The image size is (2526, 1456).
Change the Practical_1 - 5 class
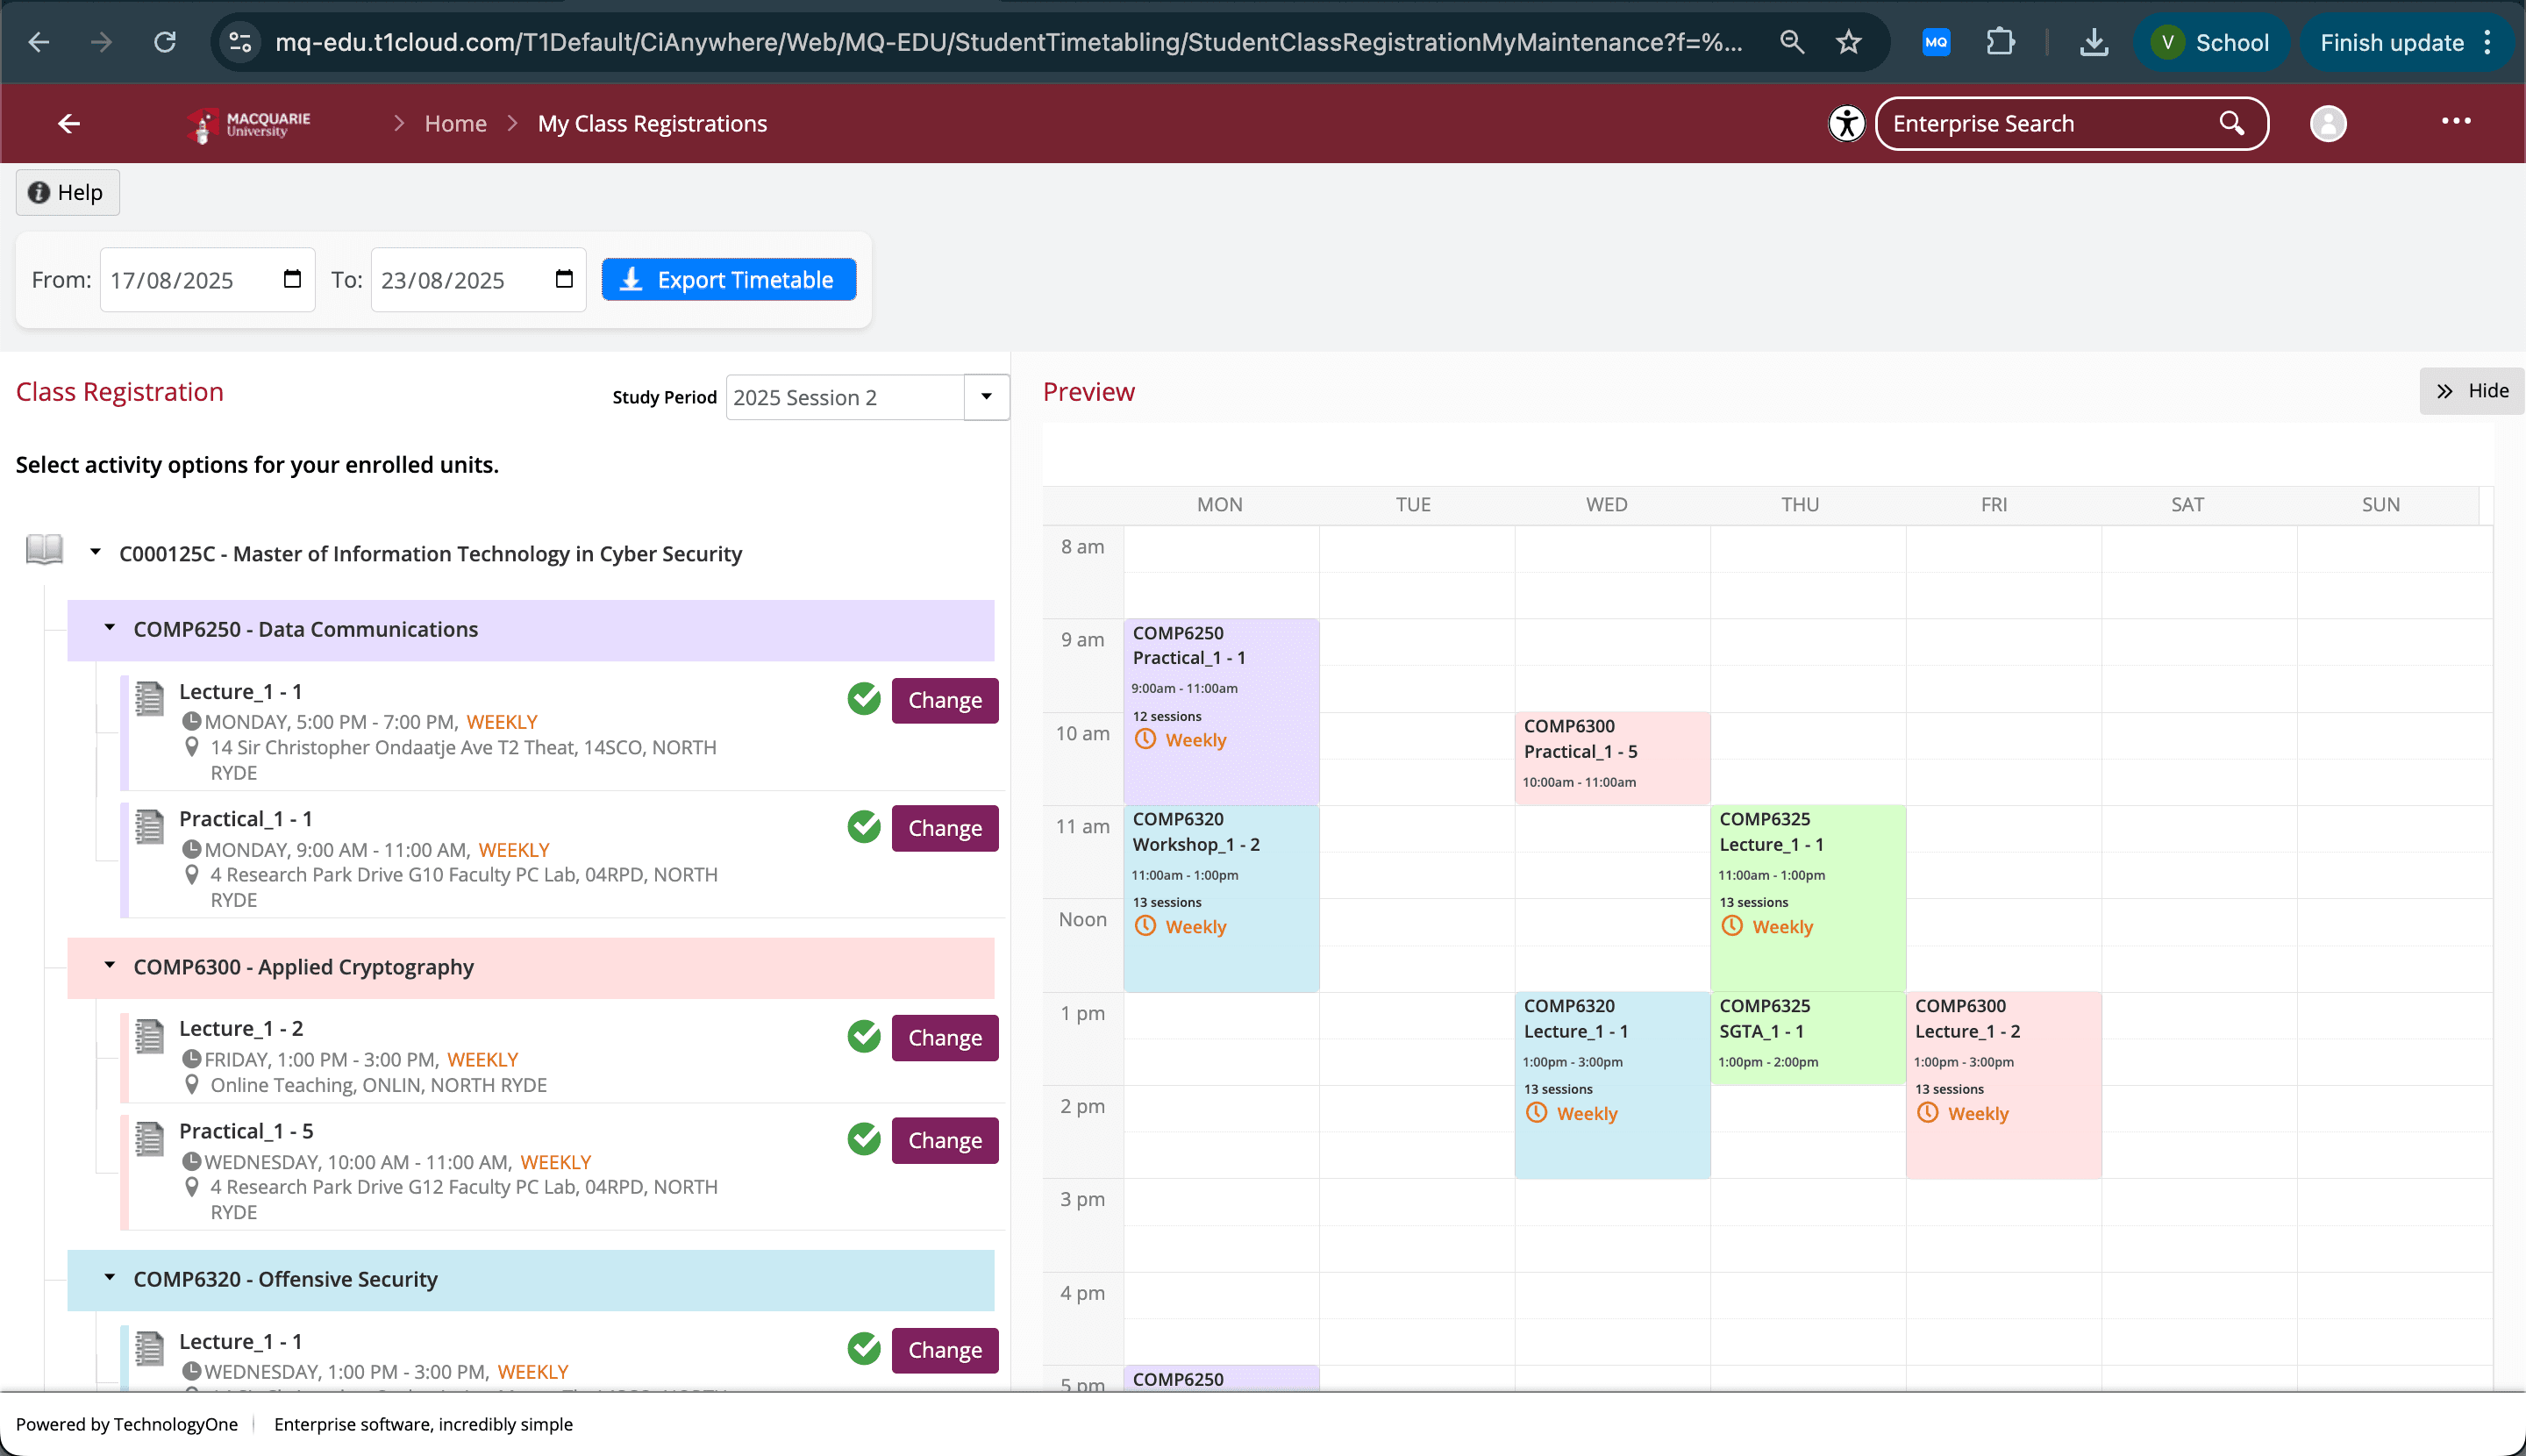944,1140
